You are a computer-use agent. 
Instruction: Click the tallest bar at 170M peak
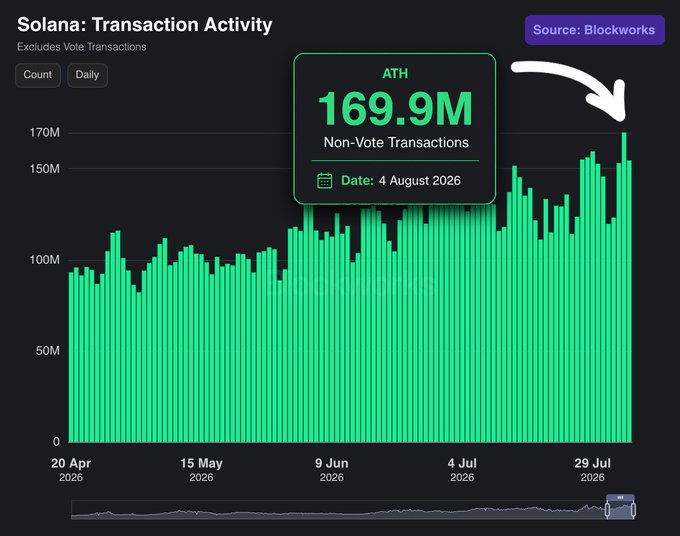click(624, 287)
